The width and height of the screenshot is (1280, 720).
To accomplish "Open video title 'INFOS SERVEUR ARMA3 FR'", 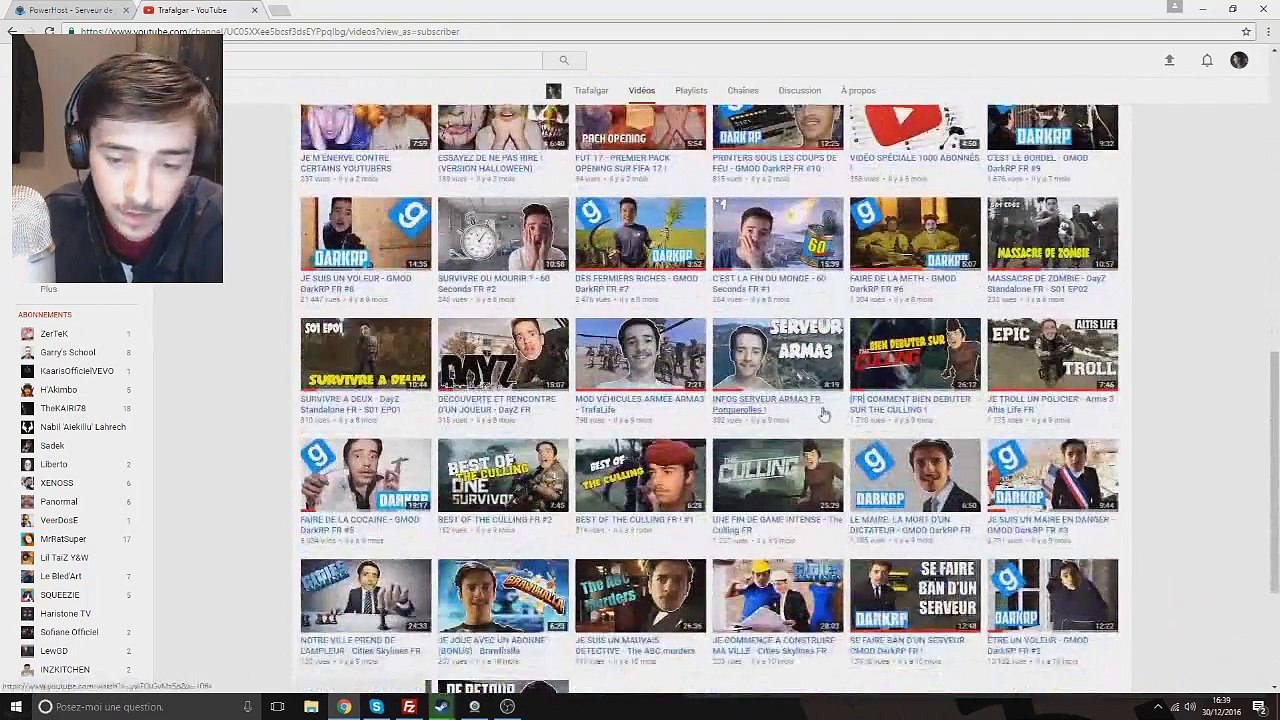I will [x=766, y=404].
